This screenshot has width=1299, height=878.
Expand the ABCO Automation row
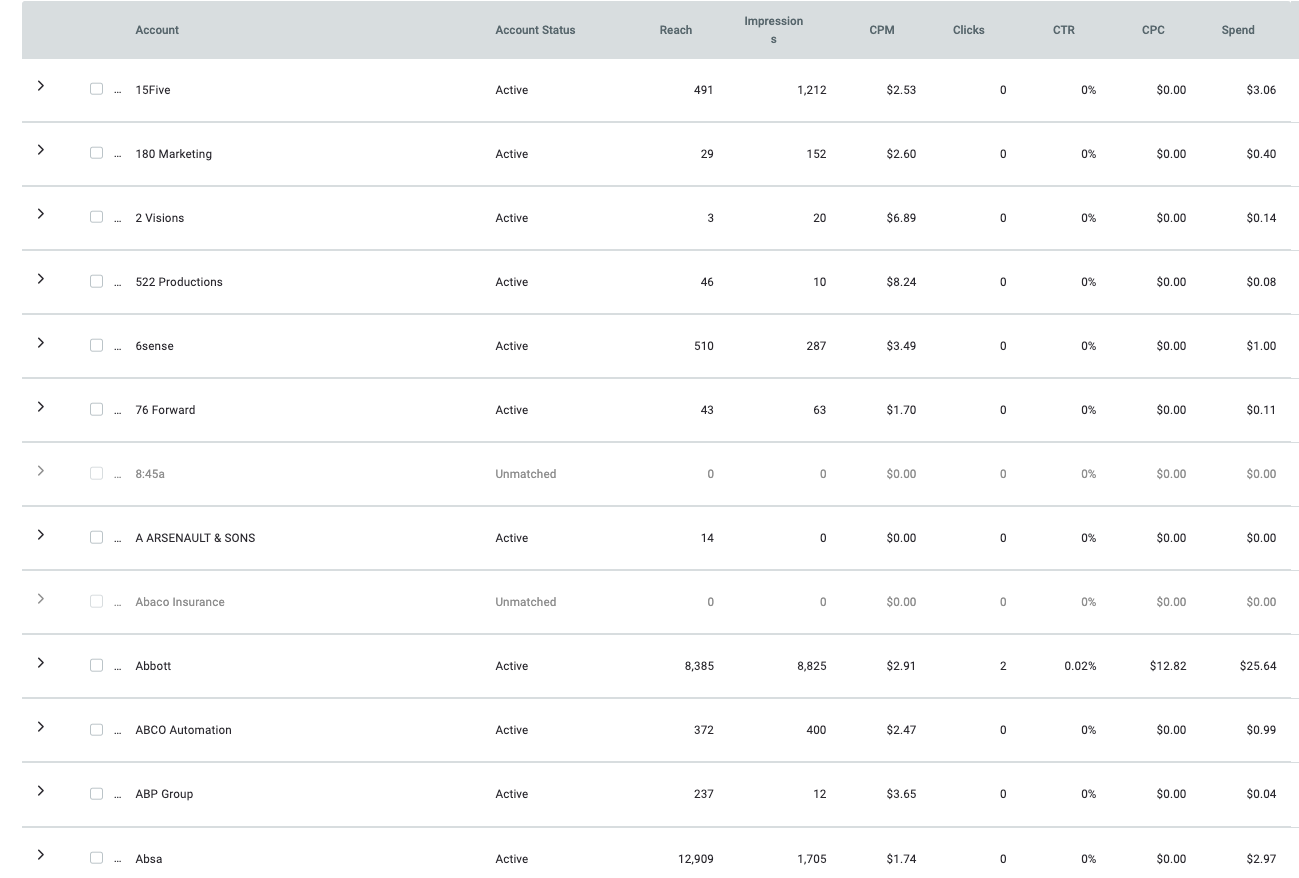click(41, 727)
